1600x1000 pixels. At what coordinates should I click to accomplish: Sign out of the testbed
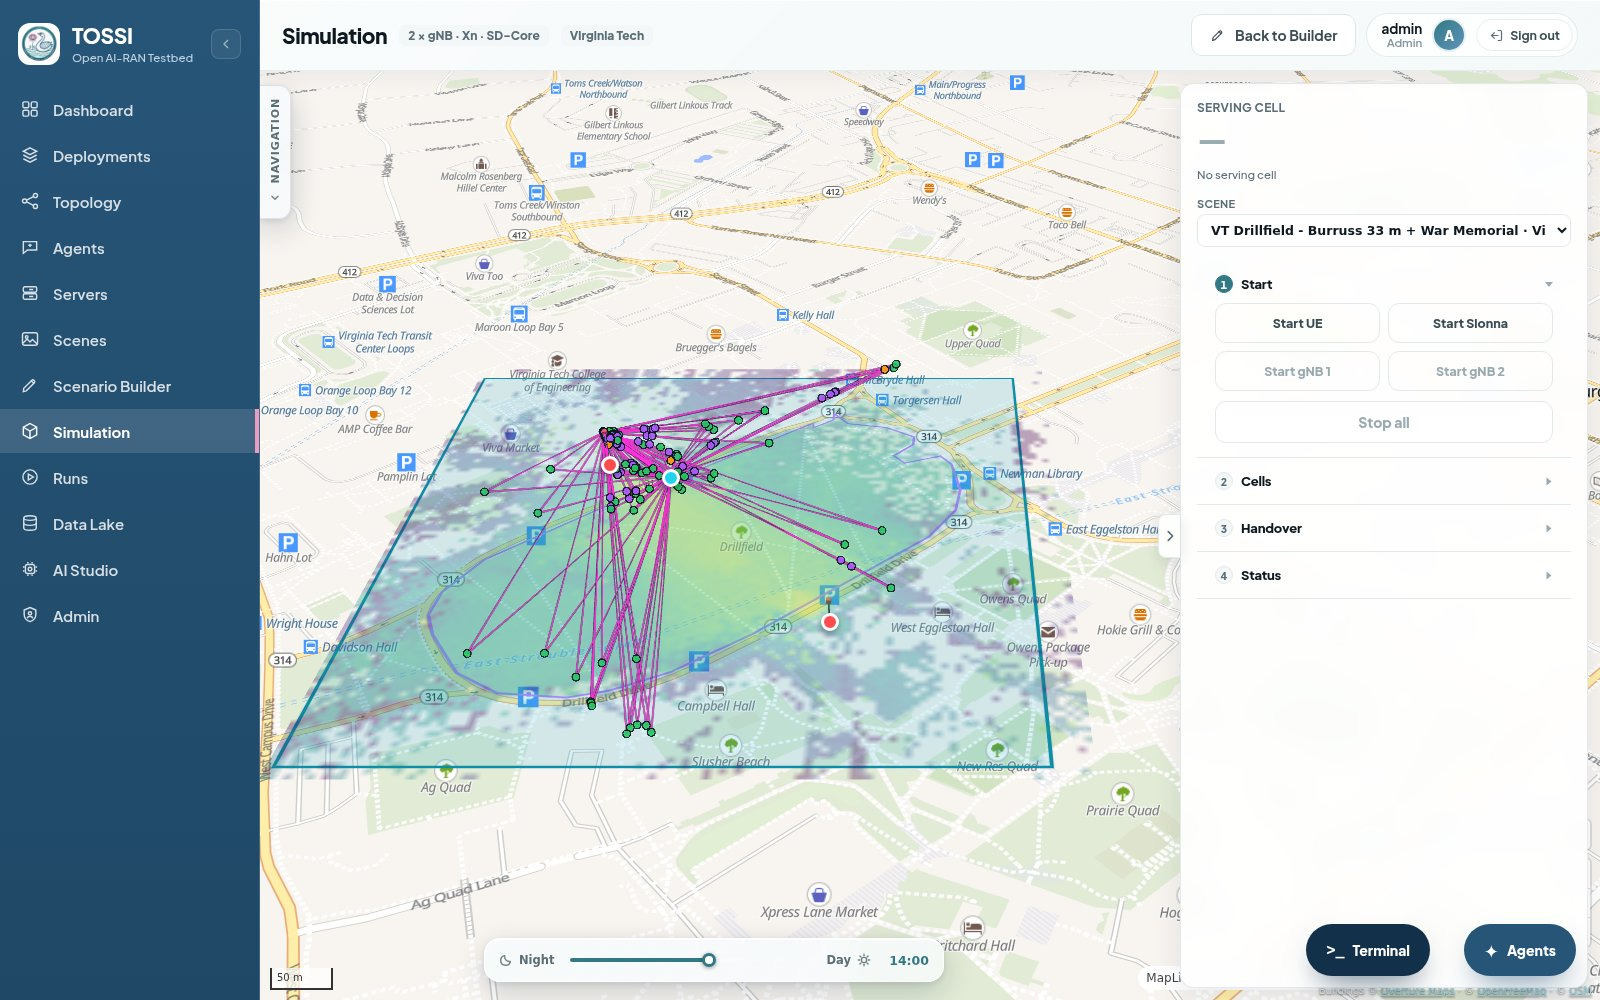tap(1525, 36)
